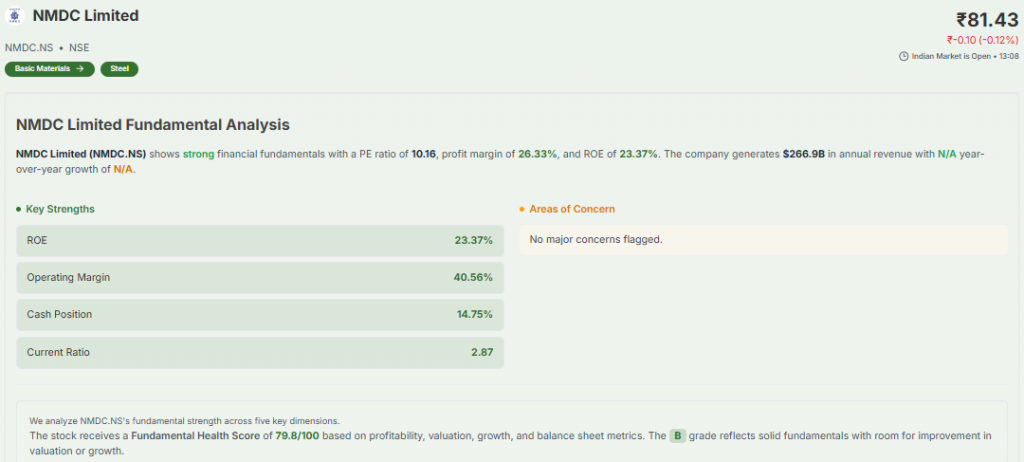Click the clock icon beside market status
This screenshot has width=1024, height=462.
tap(904, 56)
